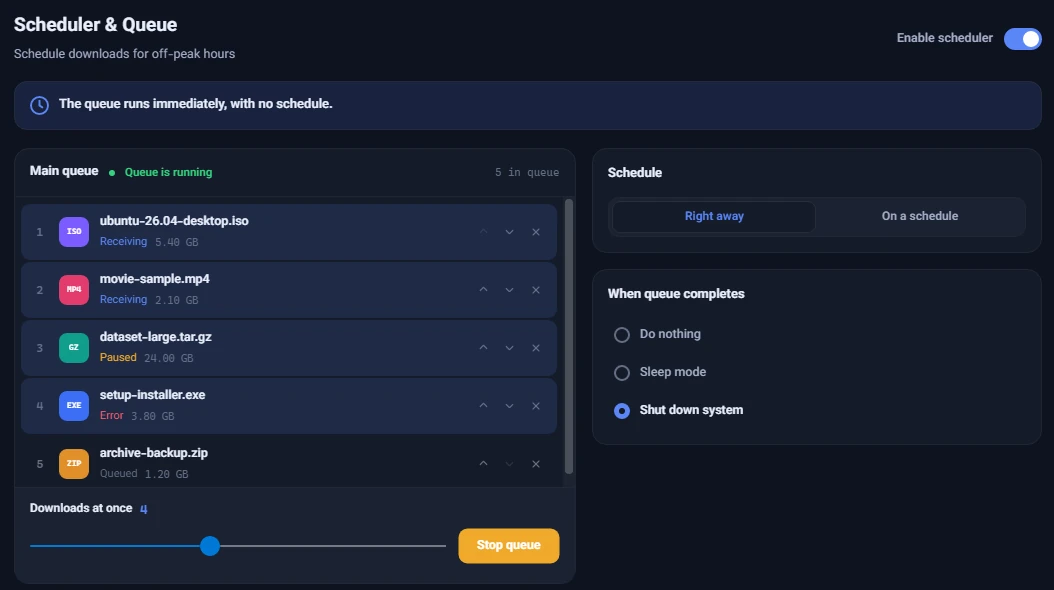
Task: Select the Shut down system option
Action: click(x=622, y=411)
